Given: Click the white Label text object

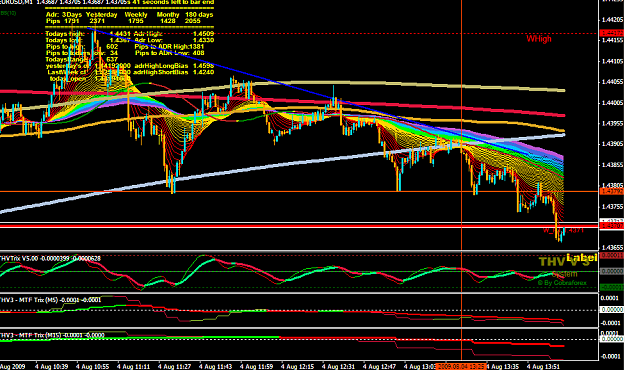Looking at the screenshot, I should (582, 258).
